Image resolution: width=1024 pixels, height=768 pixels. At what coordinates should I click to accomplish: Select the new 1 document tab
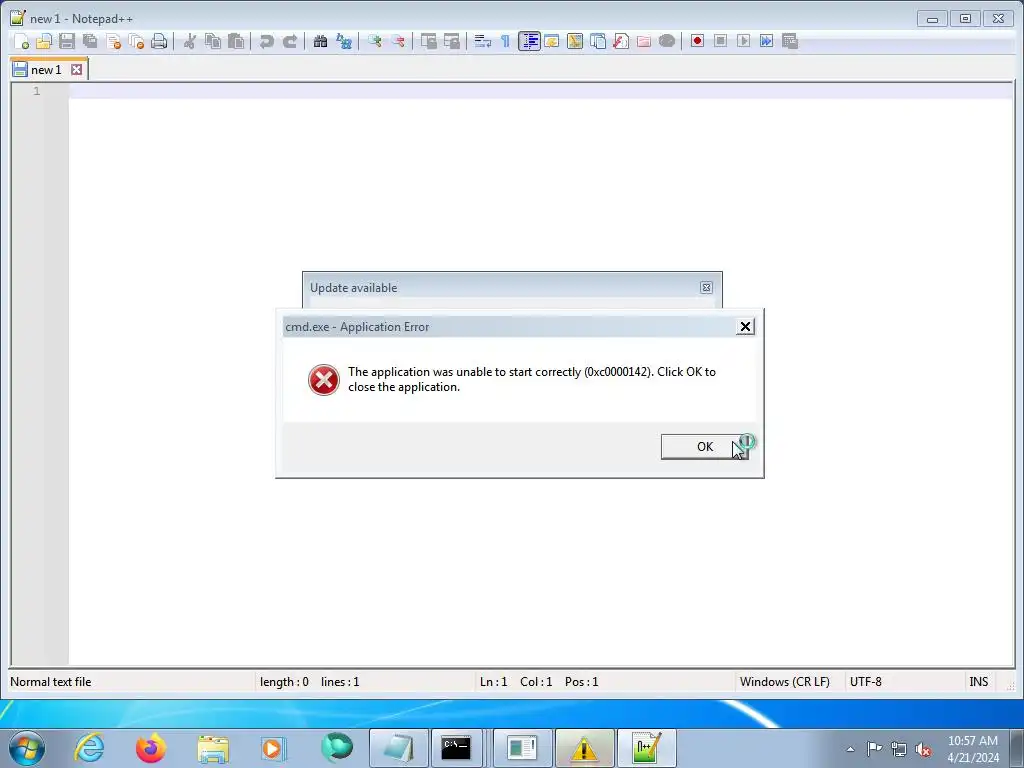[46, 69]
